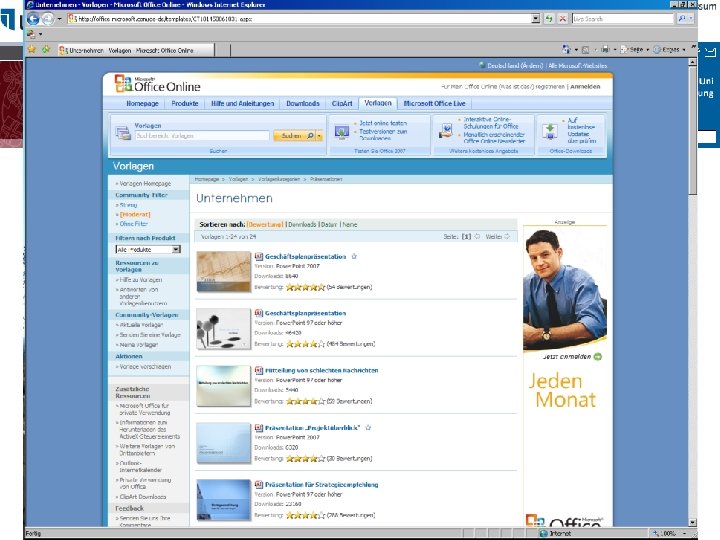This screenshot has width=720, height=540.
Task: Click the training icon beside Interaktive Online-Schulungen
Action: coord(446,130)
